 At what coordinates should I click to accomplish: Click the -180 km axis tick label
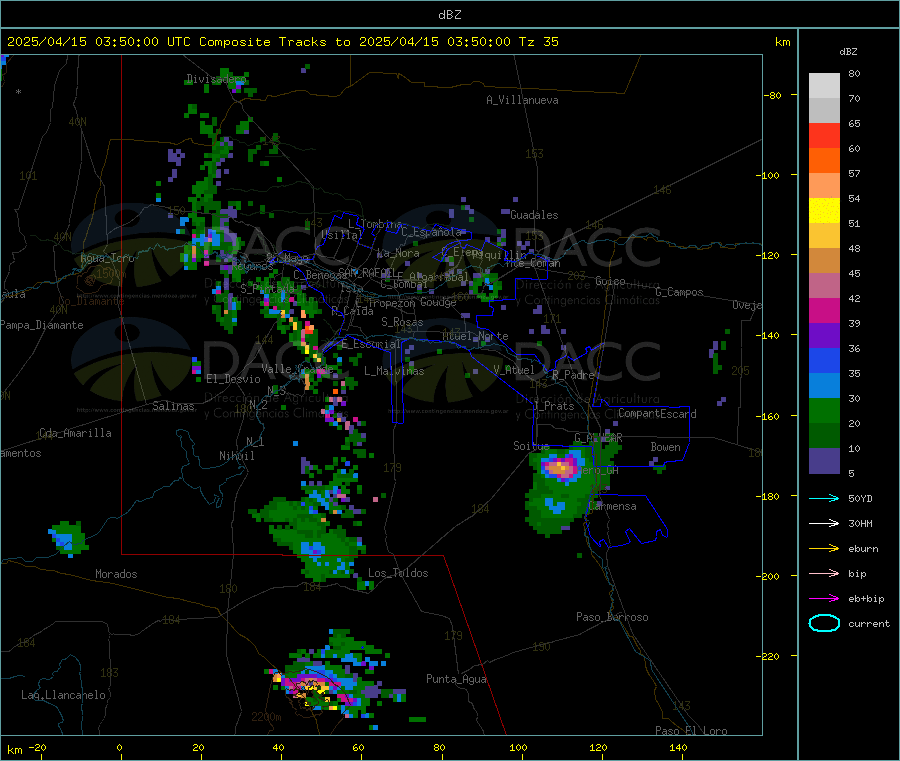(x=770, y=496)
